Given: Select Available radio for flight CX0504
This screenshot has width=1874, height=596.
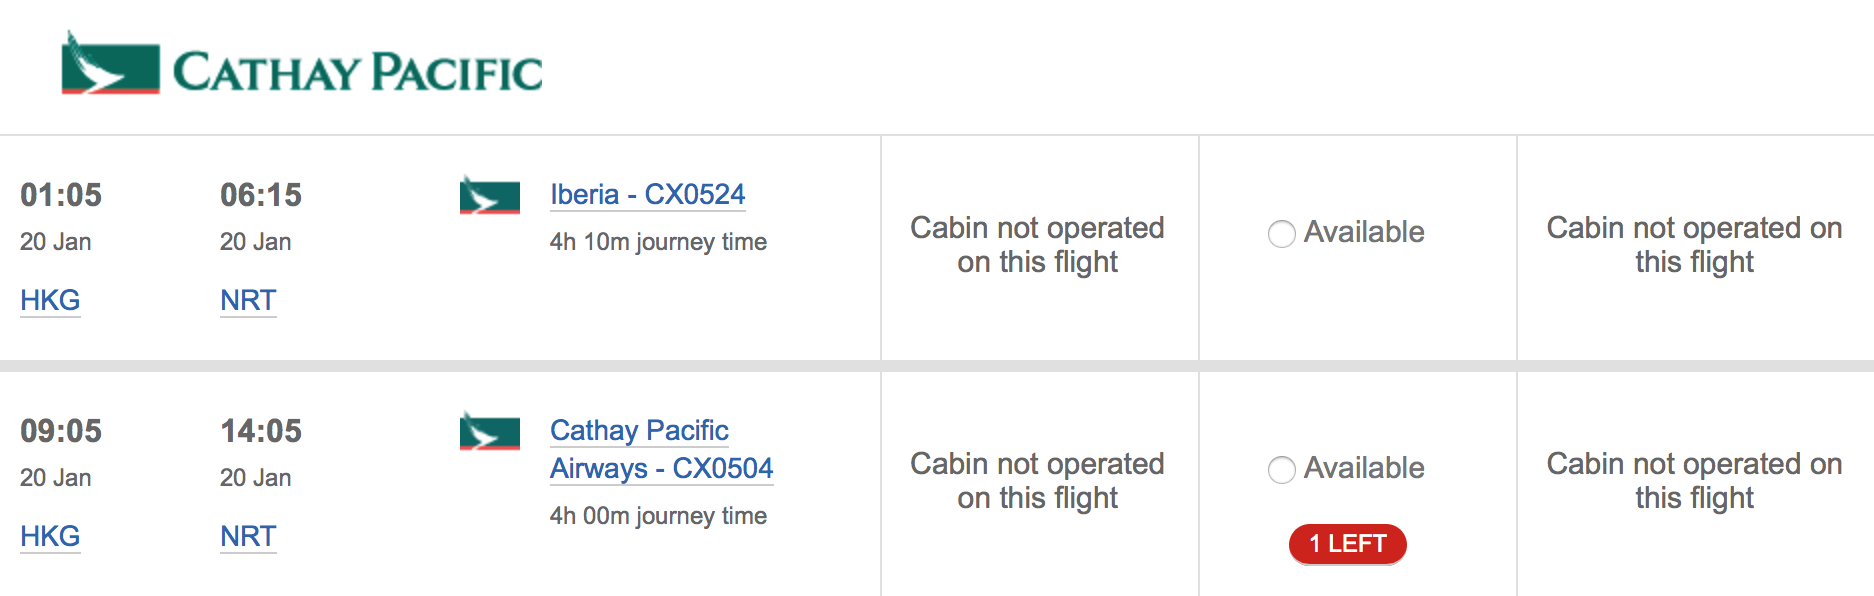Looking at the screenshot, I should click(x=1281, y=469).
